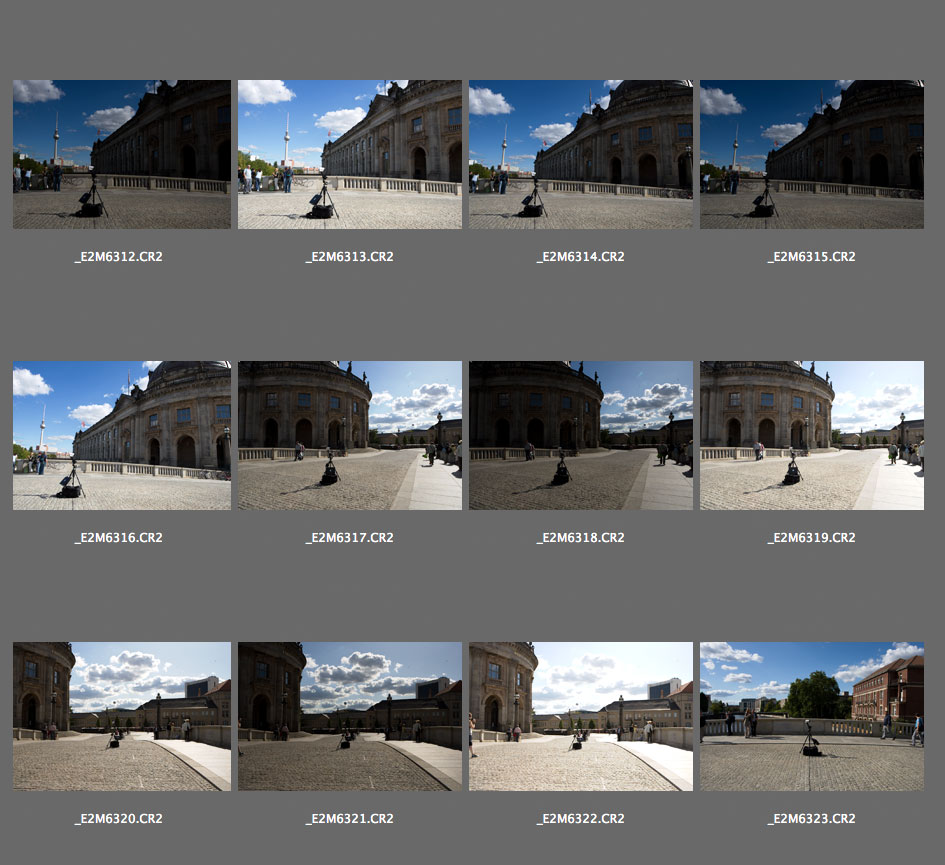Click the _E2M6323.CR2 file name text

point(811,819)
